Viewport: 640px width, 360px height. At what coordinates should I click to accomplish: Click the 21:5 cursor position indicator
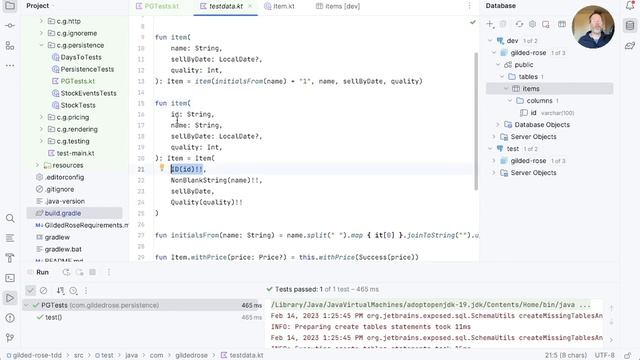[x=566, y=356]
